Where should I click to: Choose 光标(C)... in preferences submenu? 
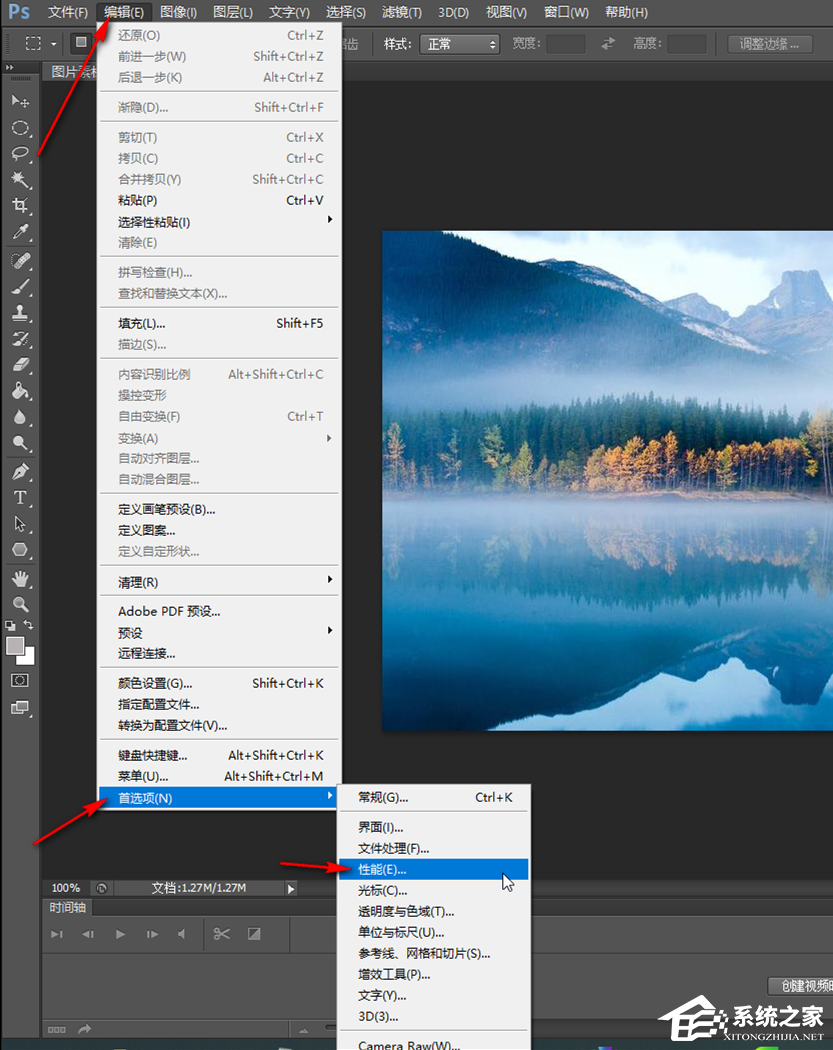click(x=433, y=890)
